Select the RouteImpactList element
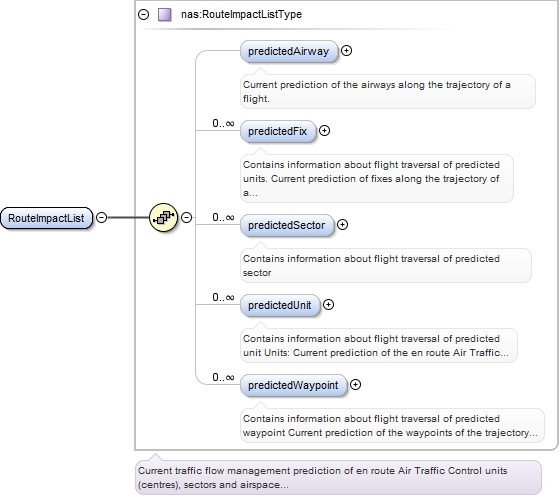Image resolution: width=560 pixels, height=498 pixels. point(46,218)
